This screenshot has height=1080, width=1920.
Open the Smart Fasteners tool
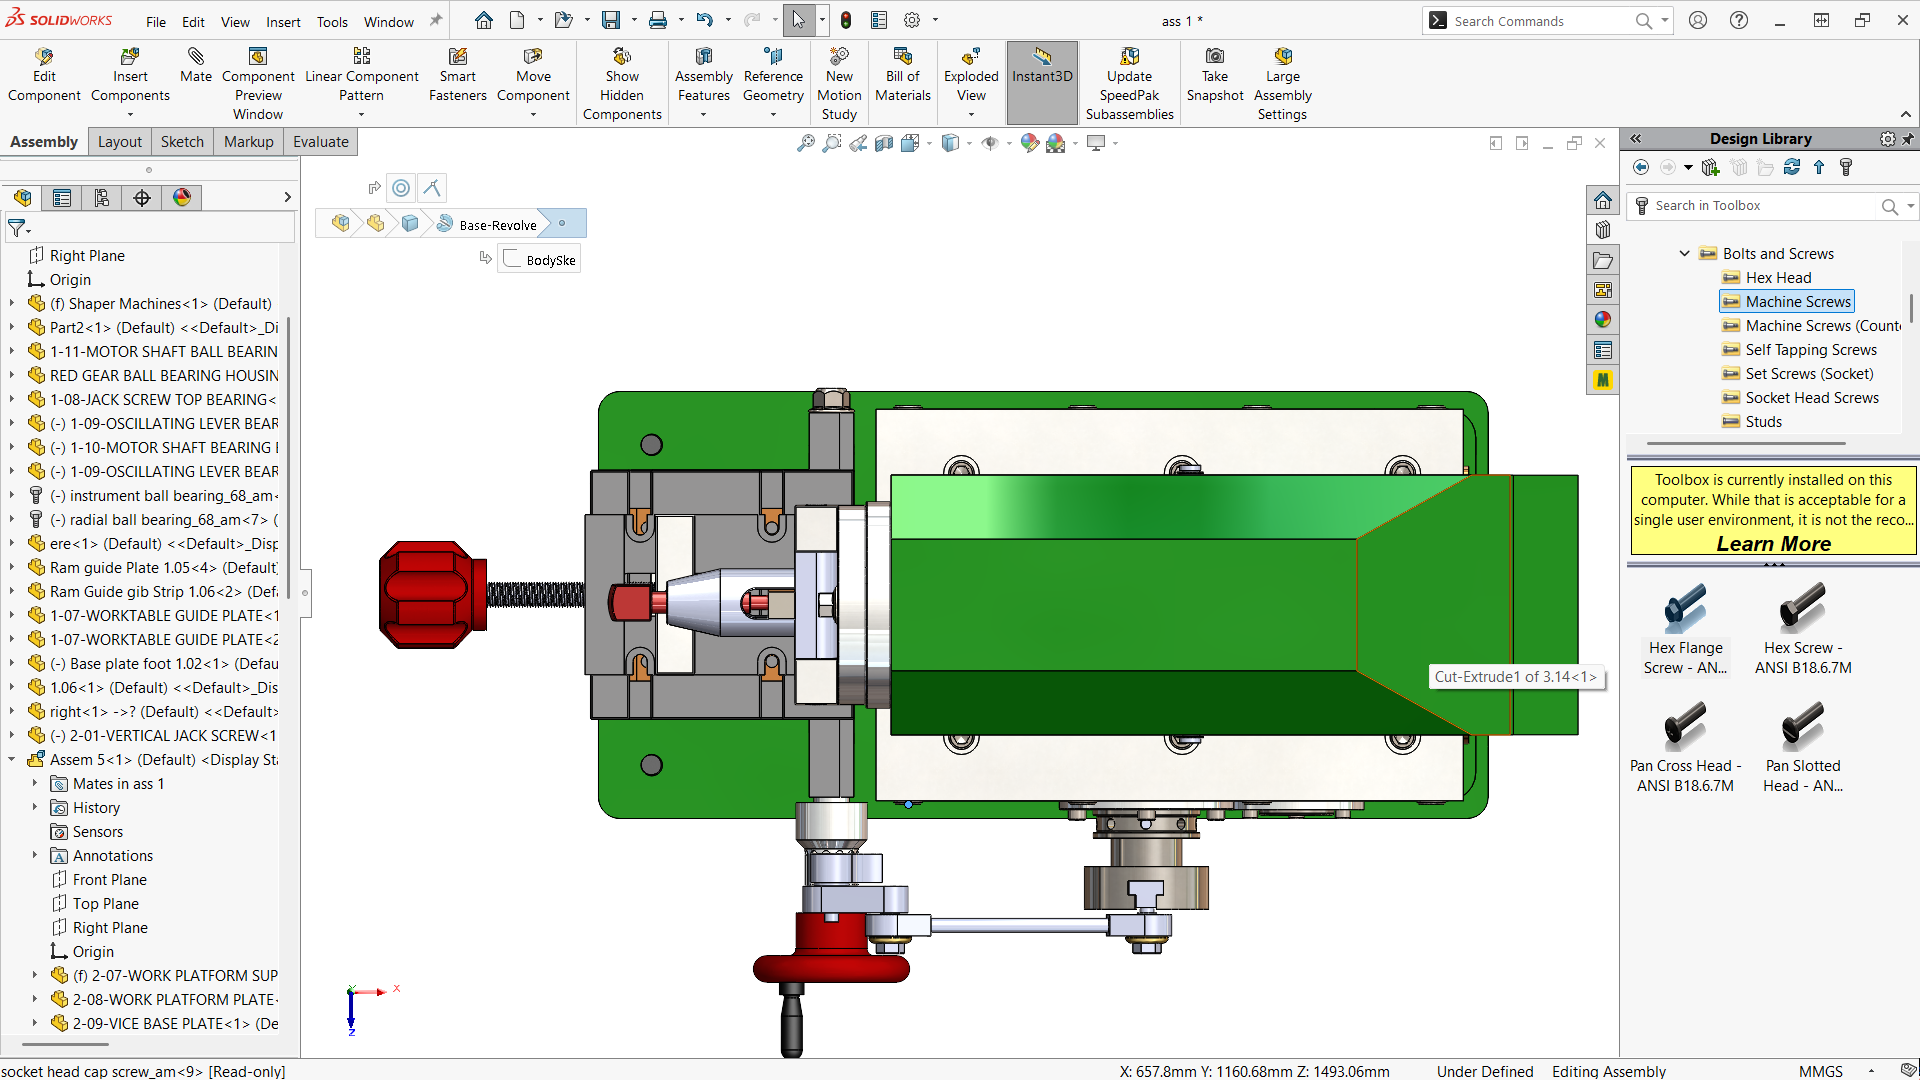pos(458,75)
